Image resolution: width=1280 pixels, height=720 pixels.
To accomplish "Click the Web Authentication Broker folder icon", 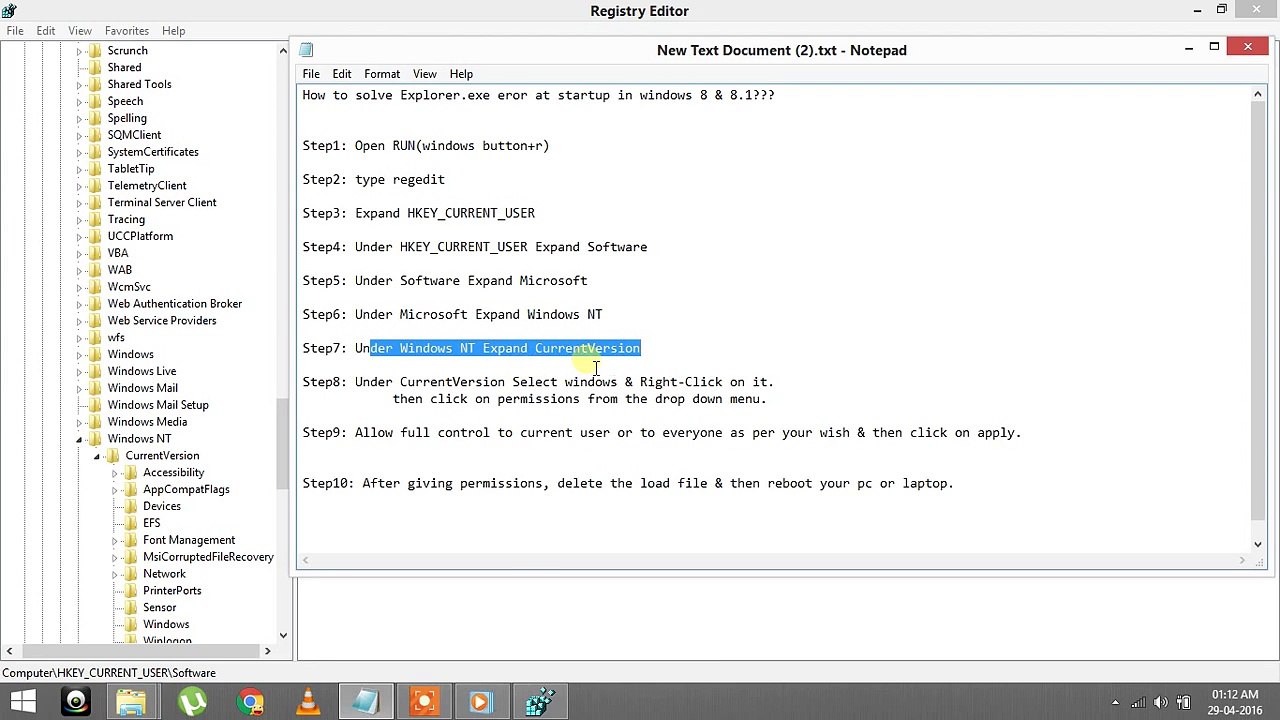I will (x=95, y=304).
